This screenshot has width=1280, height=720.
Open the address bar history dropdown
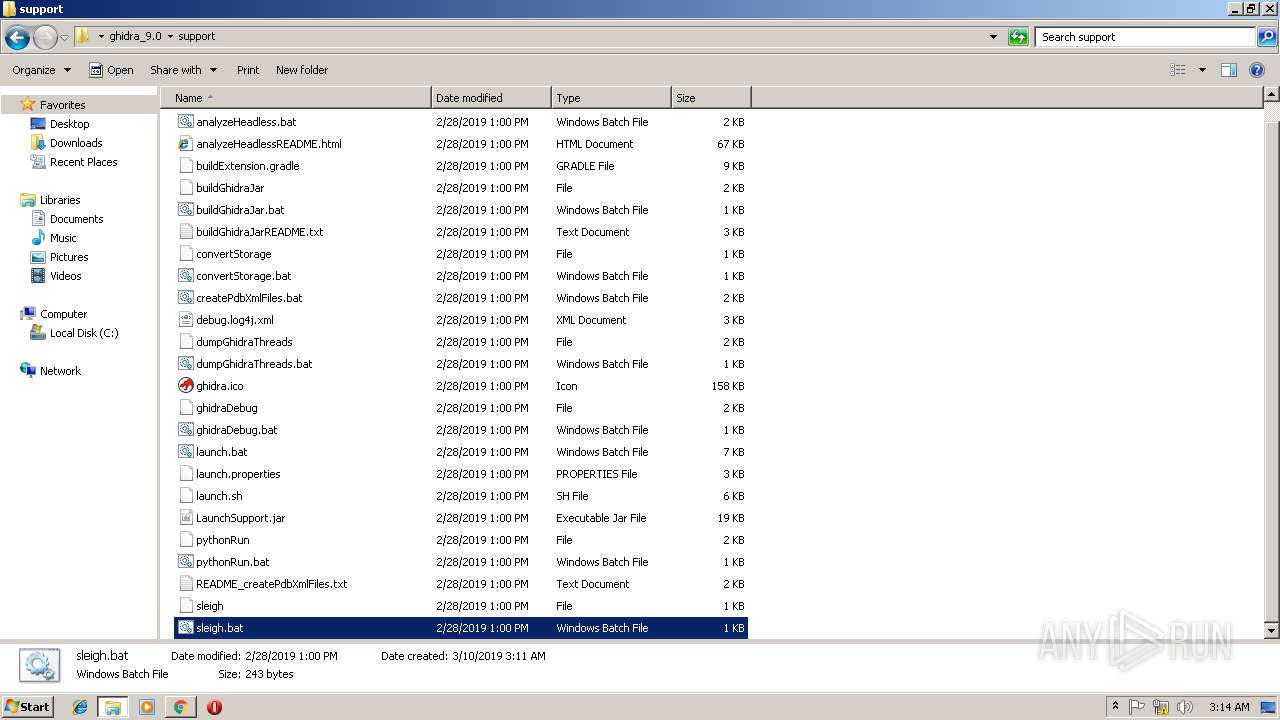993,37
